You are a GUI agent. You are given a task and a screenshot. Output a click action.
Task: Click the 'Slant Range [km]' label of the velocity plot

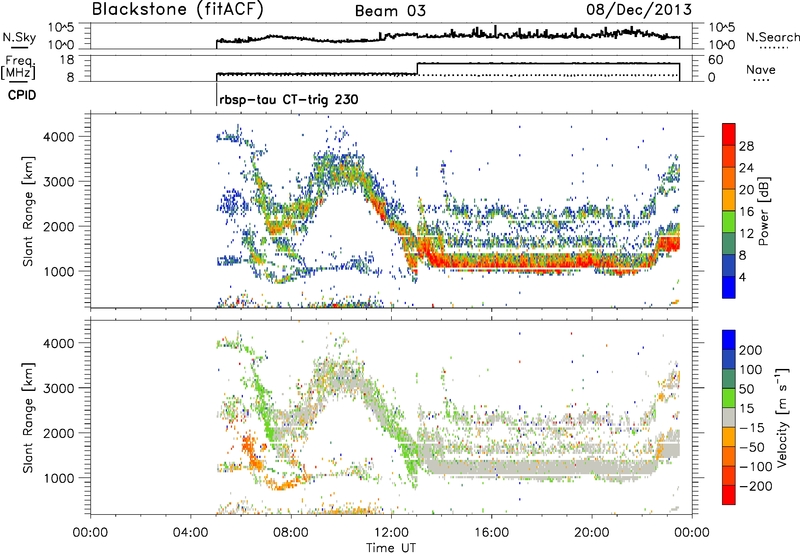point(28,418)
